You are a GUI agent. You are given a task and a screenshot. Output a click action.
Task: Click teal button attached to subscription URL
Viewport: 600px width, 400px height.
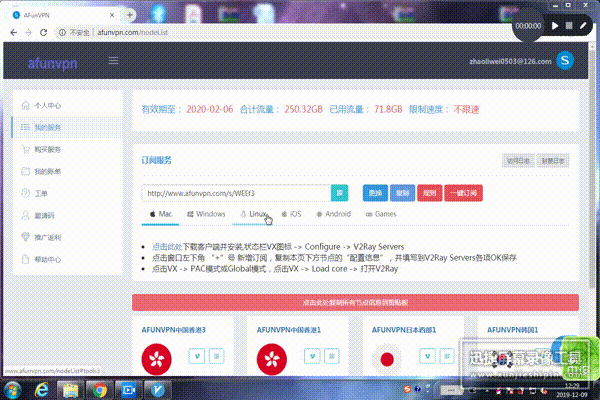[x=339, y=193]
